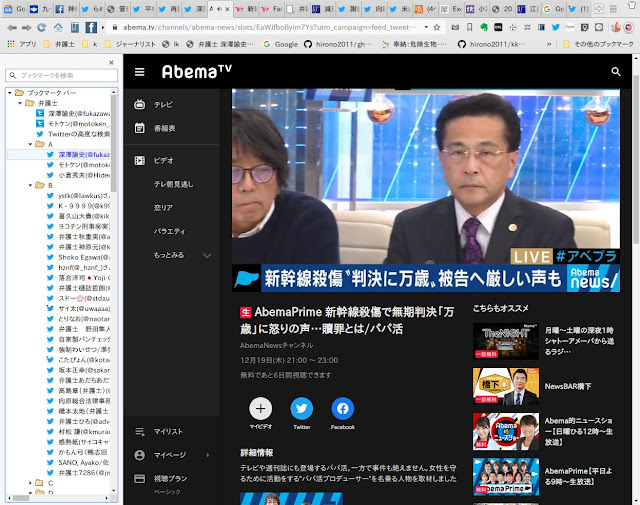Open Shoko Egawa bookmark entry
Viewport: 640px width, 505px height.
79,257
